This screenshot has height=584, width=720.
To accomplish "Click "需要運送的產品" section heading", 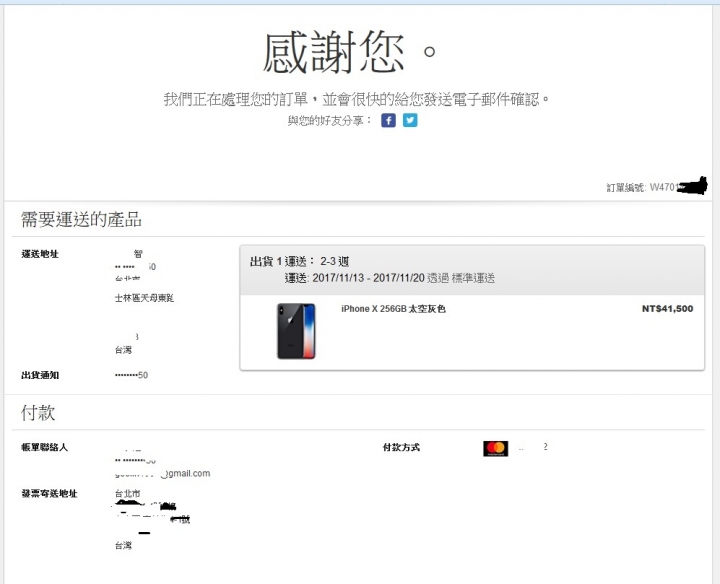I will (x=81, y=219).
